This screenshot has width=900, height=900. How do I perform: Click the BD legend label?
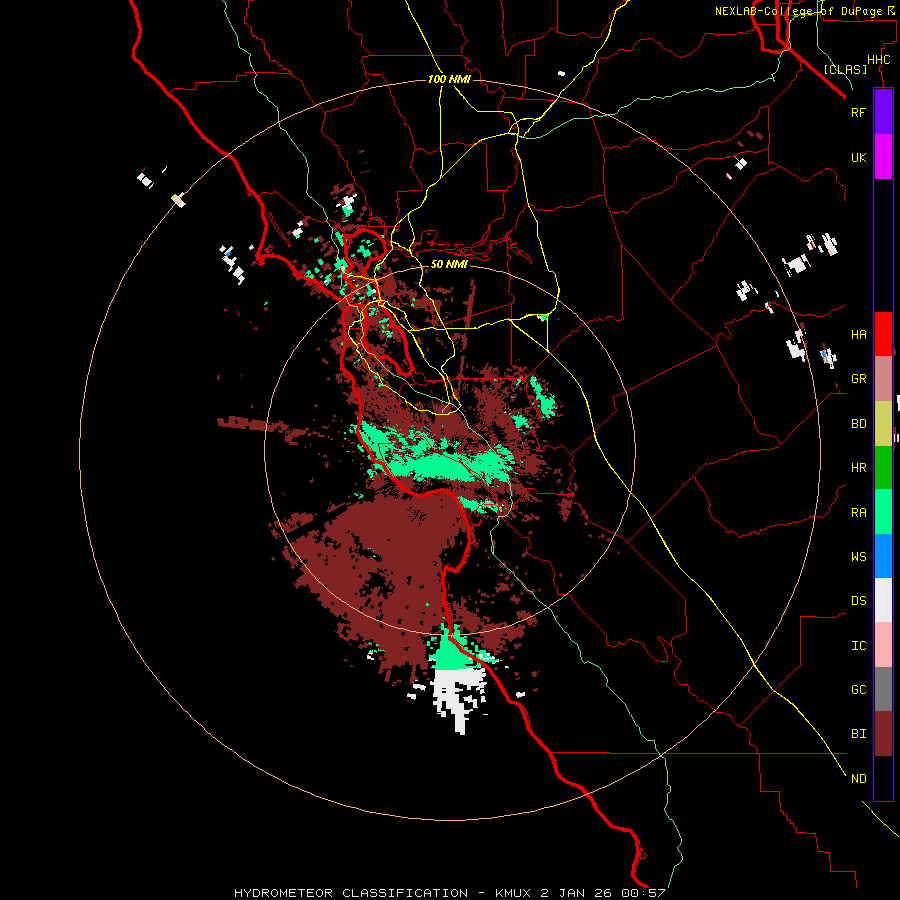coord(858,424)
